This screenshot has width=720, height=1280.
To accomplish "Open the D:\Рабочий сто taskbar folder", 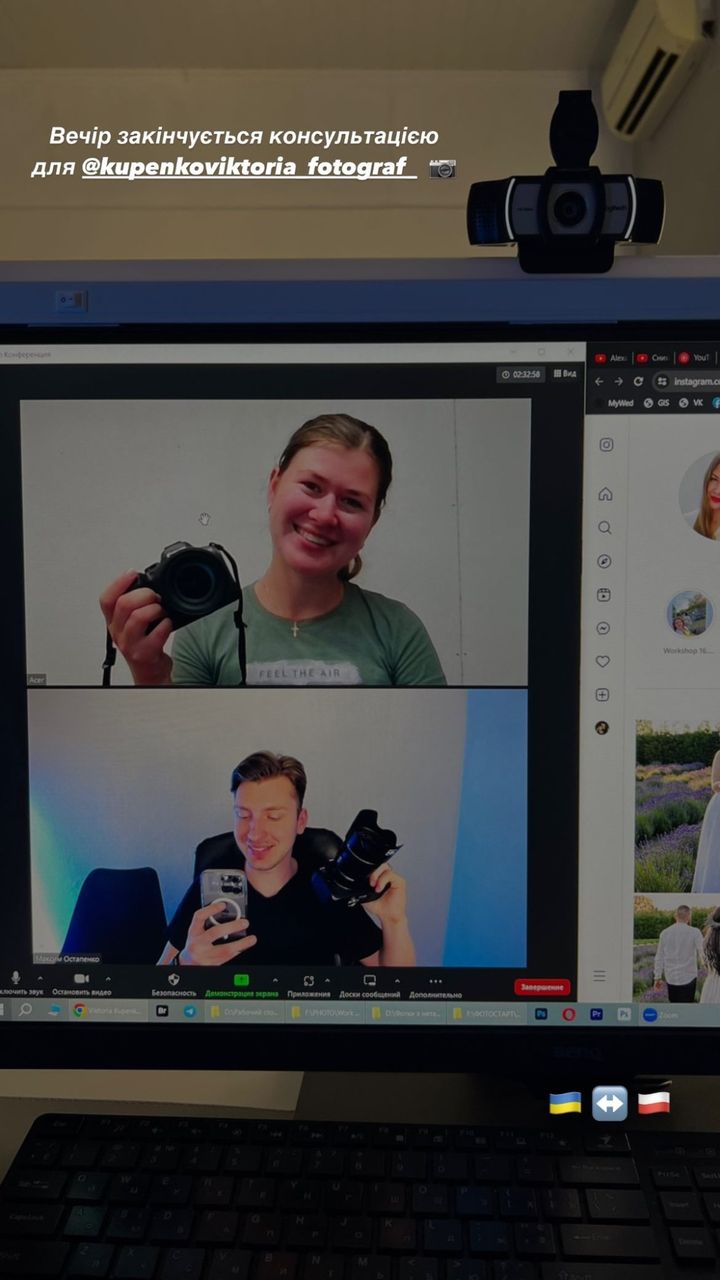I will click(x=244, y=1012).
